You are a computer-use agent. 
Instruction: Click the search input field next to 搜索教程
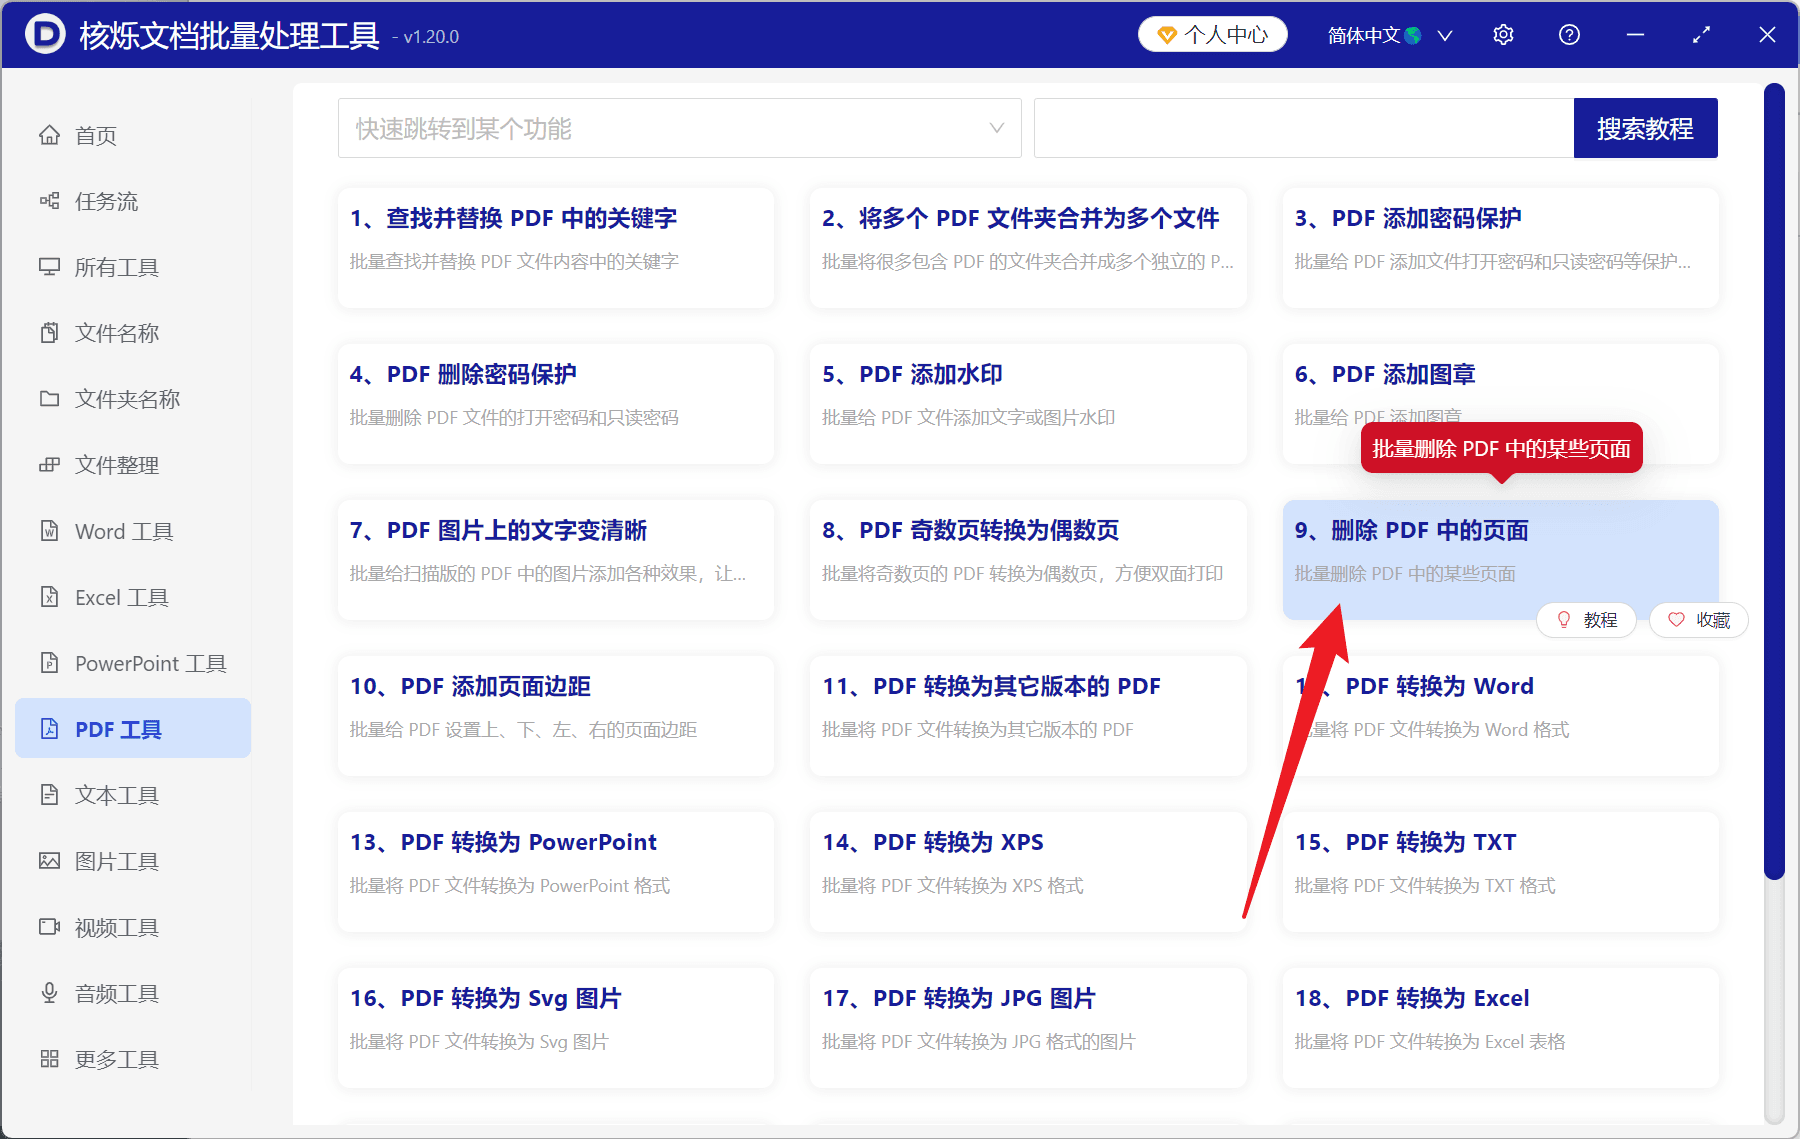tap(1300, 128)
